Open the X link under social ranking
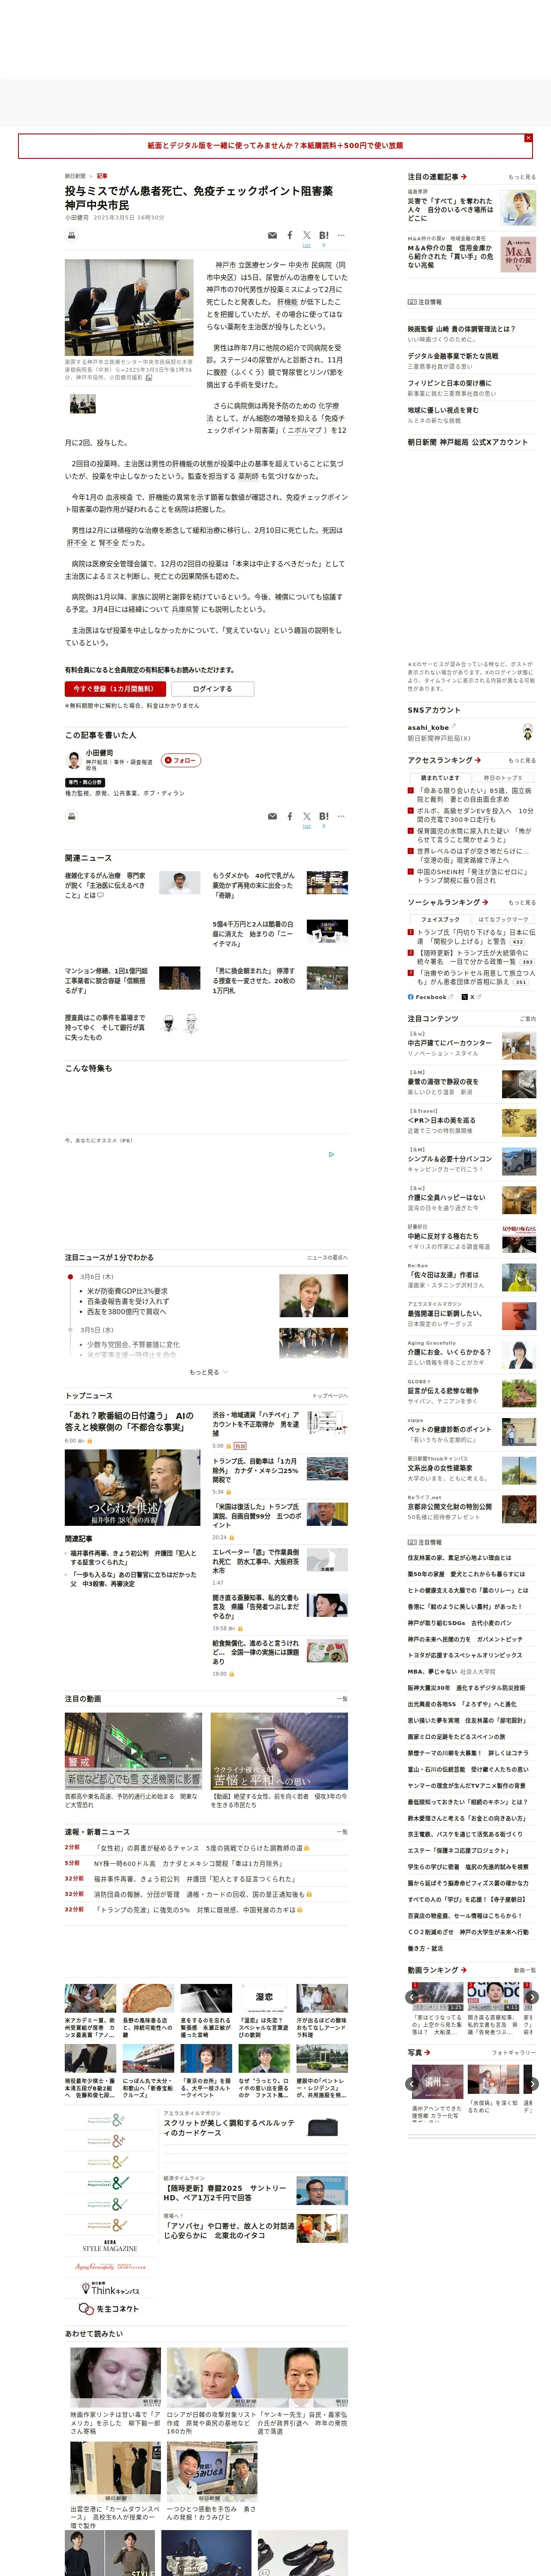Viewport: 551px width, 2576px height. pos(471,996)
